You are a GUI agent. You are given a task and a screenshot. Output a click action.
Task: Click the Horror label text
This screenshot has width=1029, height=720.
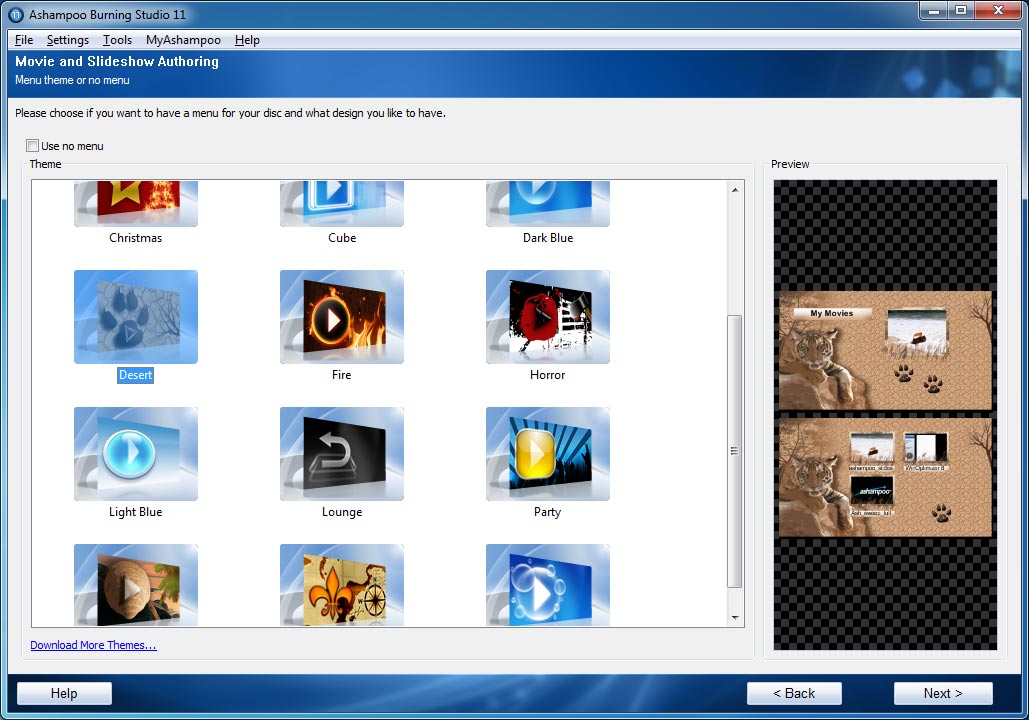[547, 375]
